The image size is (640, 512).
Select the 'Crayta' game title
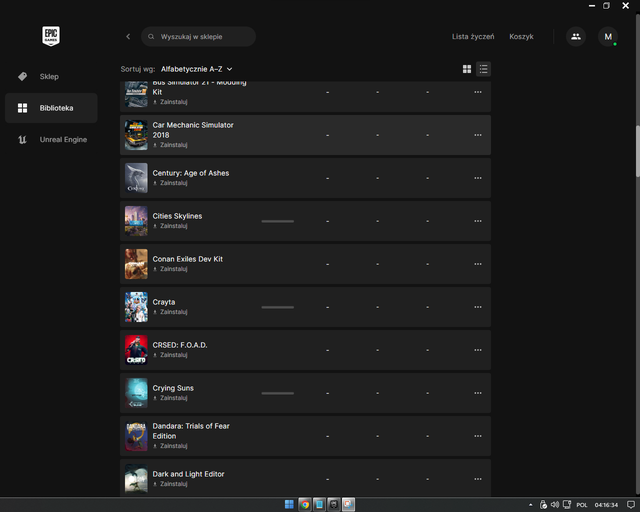coord(164,302)
